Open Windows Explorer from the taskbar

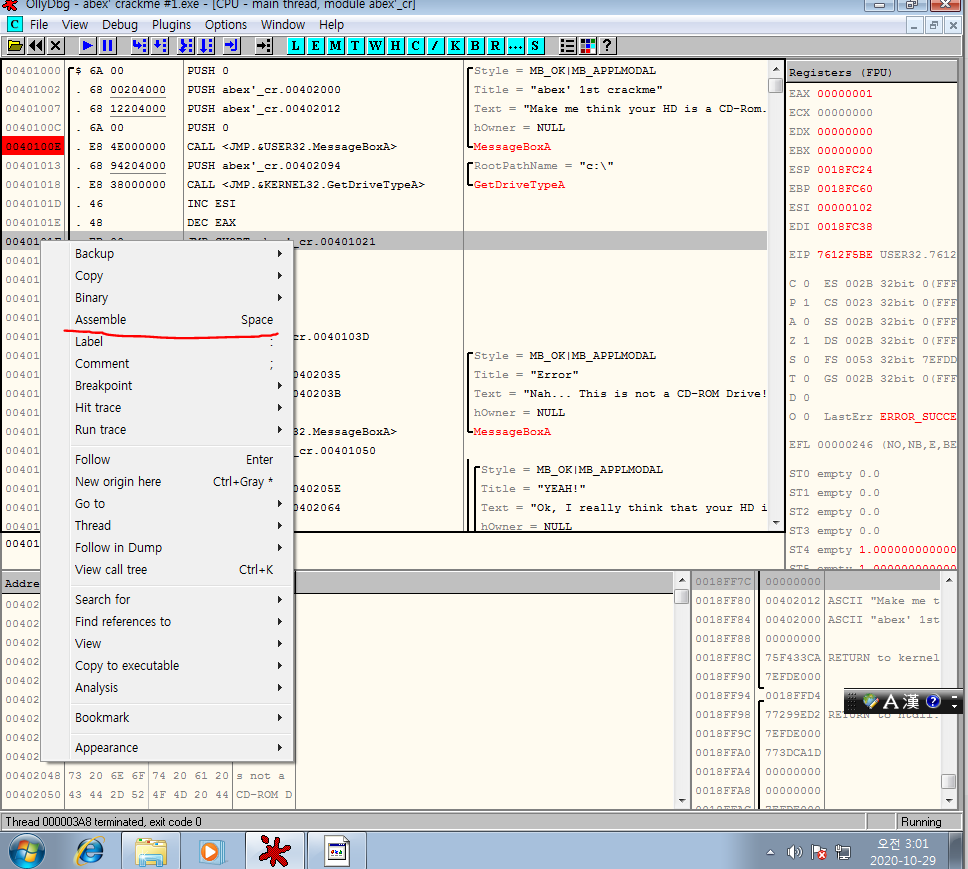[151, 852]
